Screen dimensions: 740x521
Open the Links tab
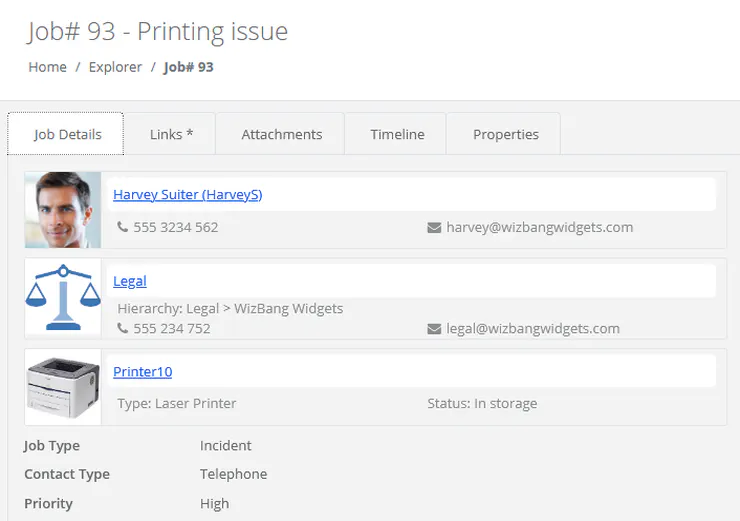pos(171,134)
